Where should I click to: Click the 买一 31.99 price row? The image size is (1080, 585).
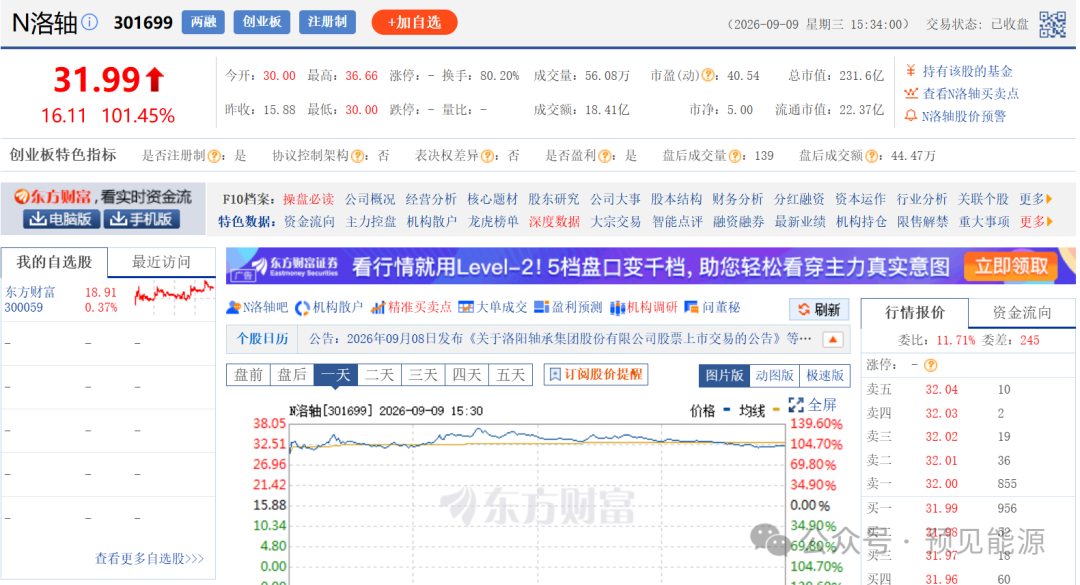tap(968, 509)
